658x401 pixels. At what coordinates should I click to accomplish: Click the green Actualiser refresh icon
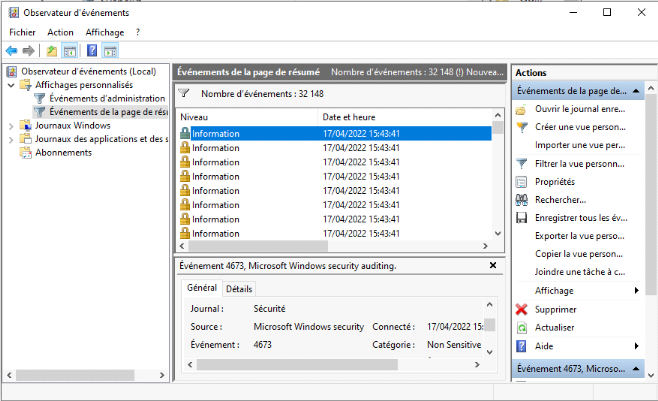(x=521, y=327)
